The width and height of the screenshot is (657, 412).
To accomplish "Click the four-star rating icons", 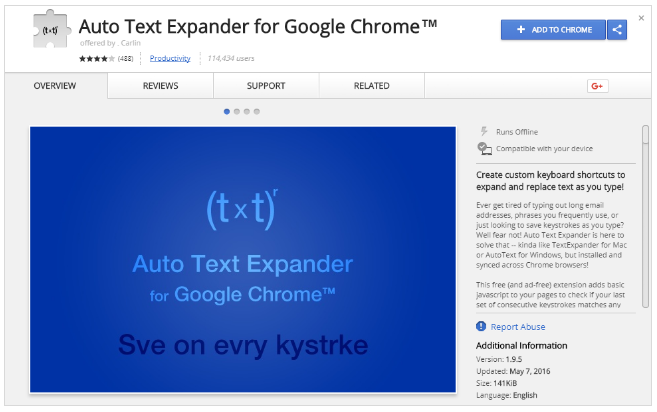I will pos(97,59).
